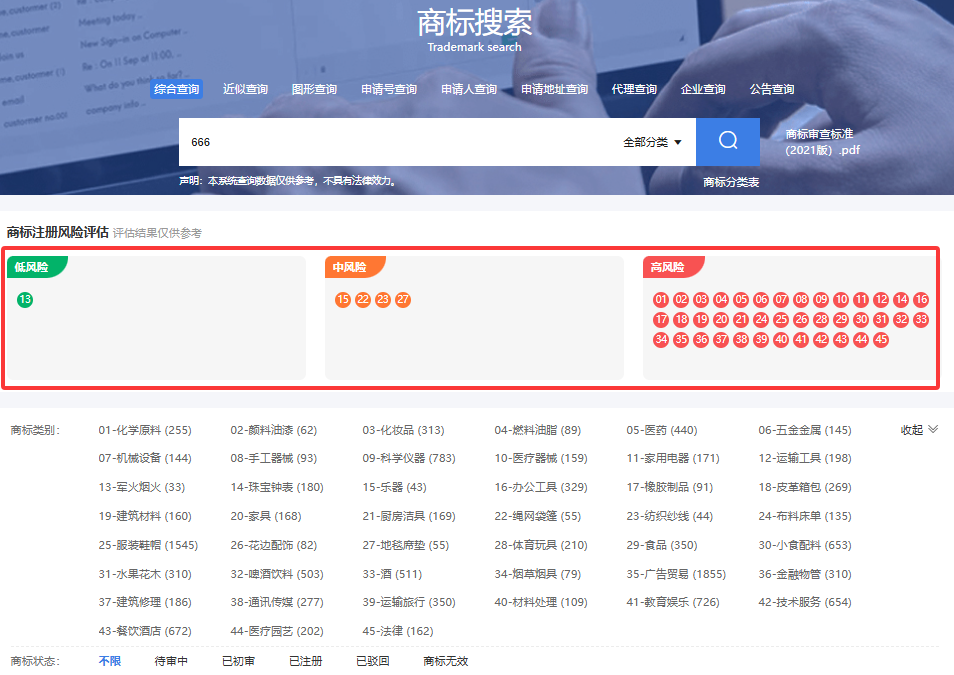Select the 已注册 status filter

click(x=305, y=661)
